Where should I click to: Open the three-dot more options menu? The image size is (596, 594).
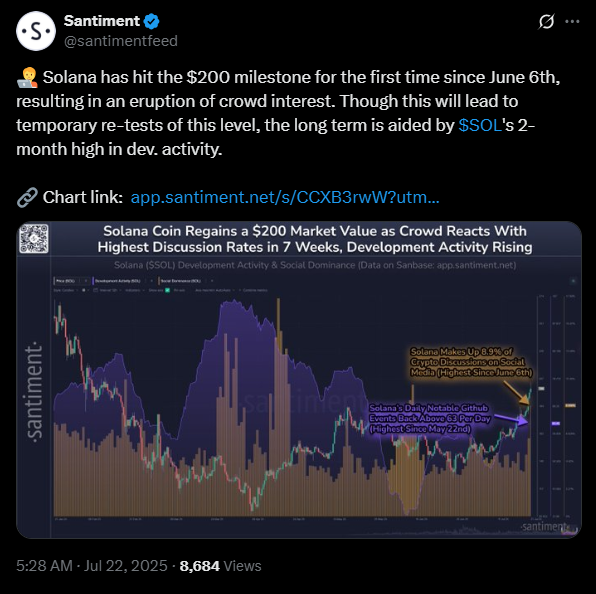572,21
